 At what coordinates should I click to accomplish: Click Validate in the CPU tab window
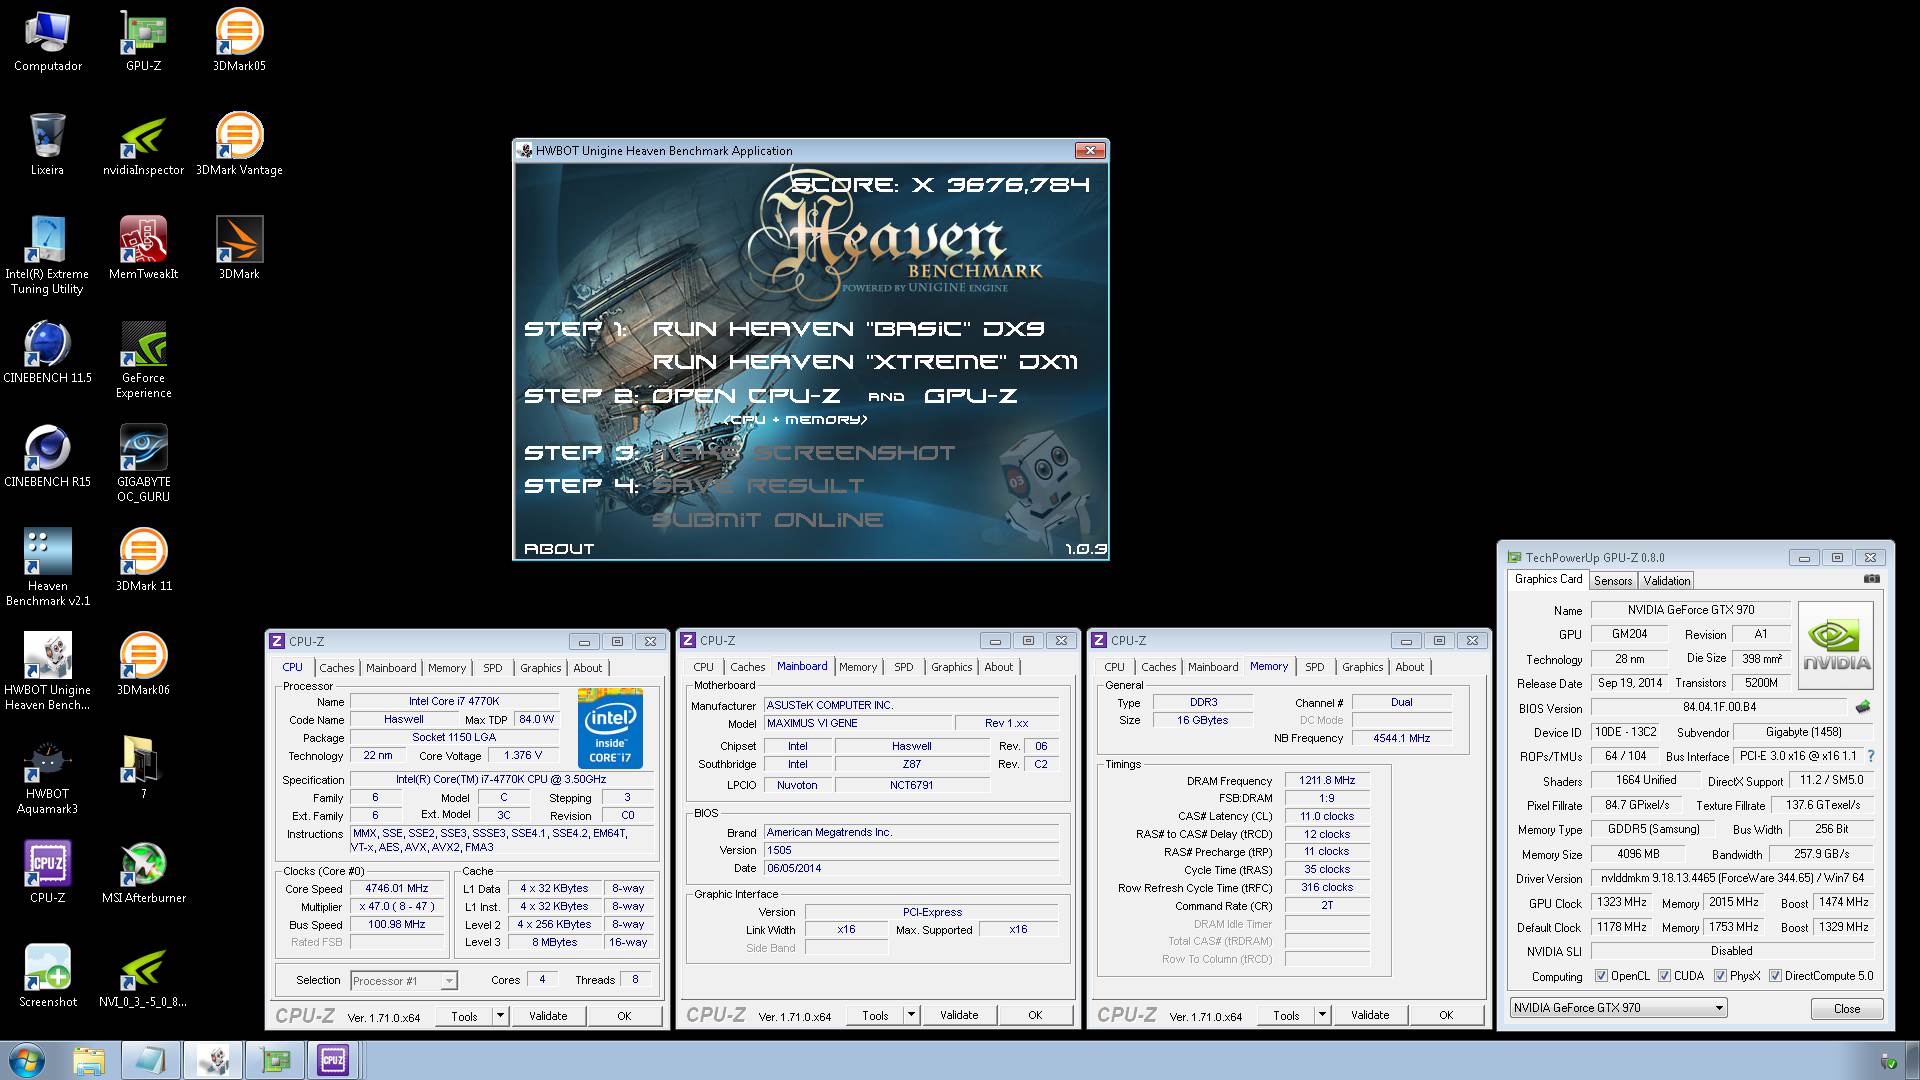click(x=548, y=1016)
